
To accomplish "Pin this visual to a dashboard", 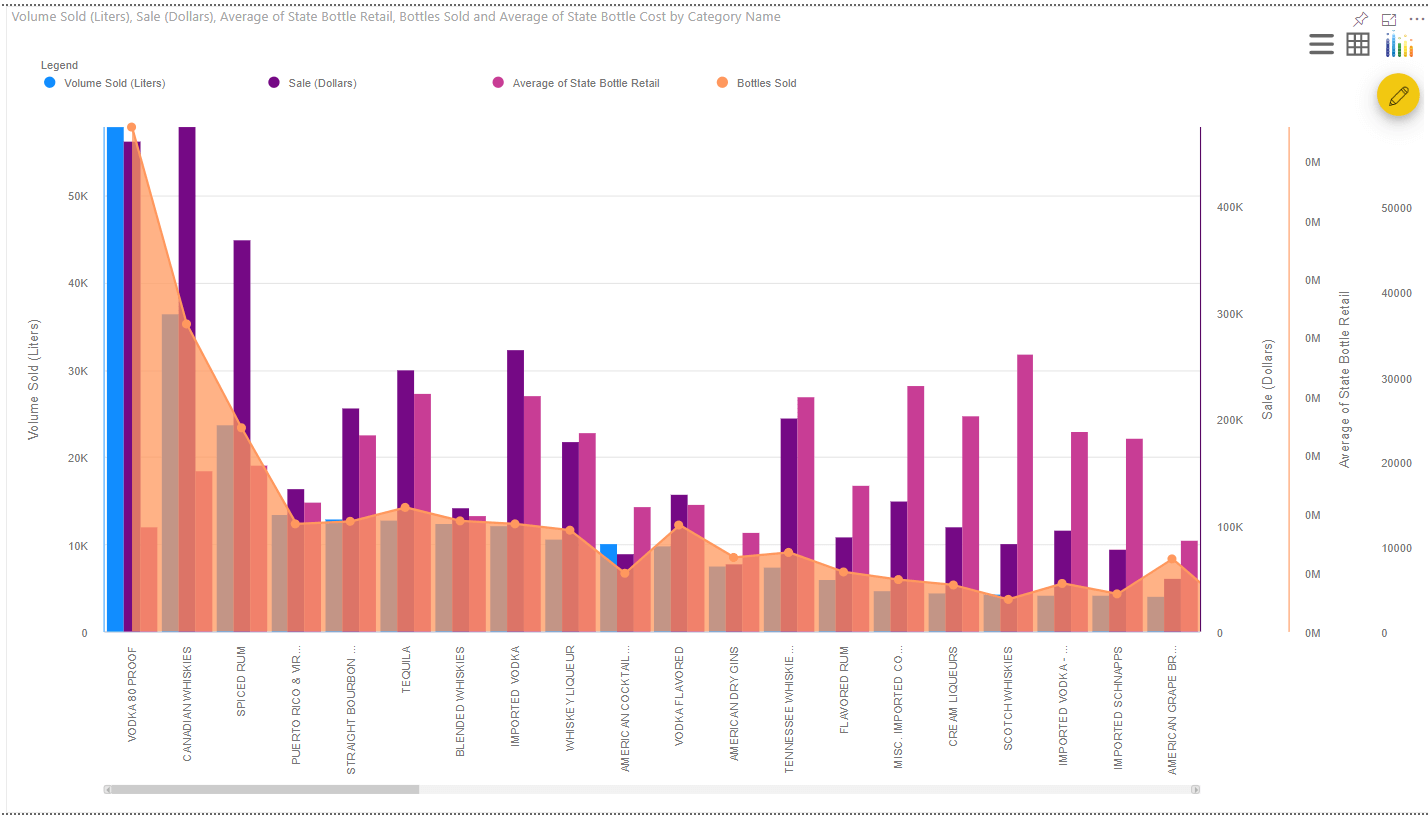I will coord(1360,18).
